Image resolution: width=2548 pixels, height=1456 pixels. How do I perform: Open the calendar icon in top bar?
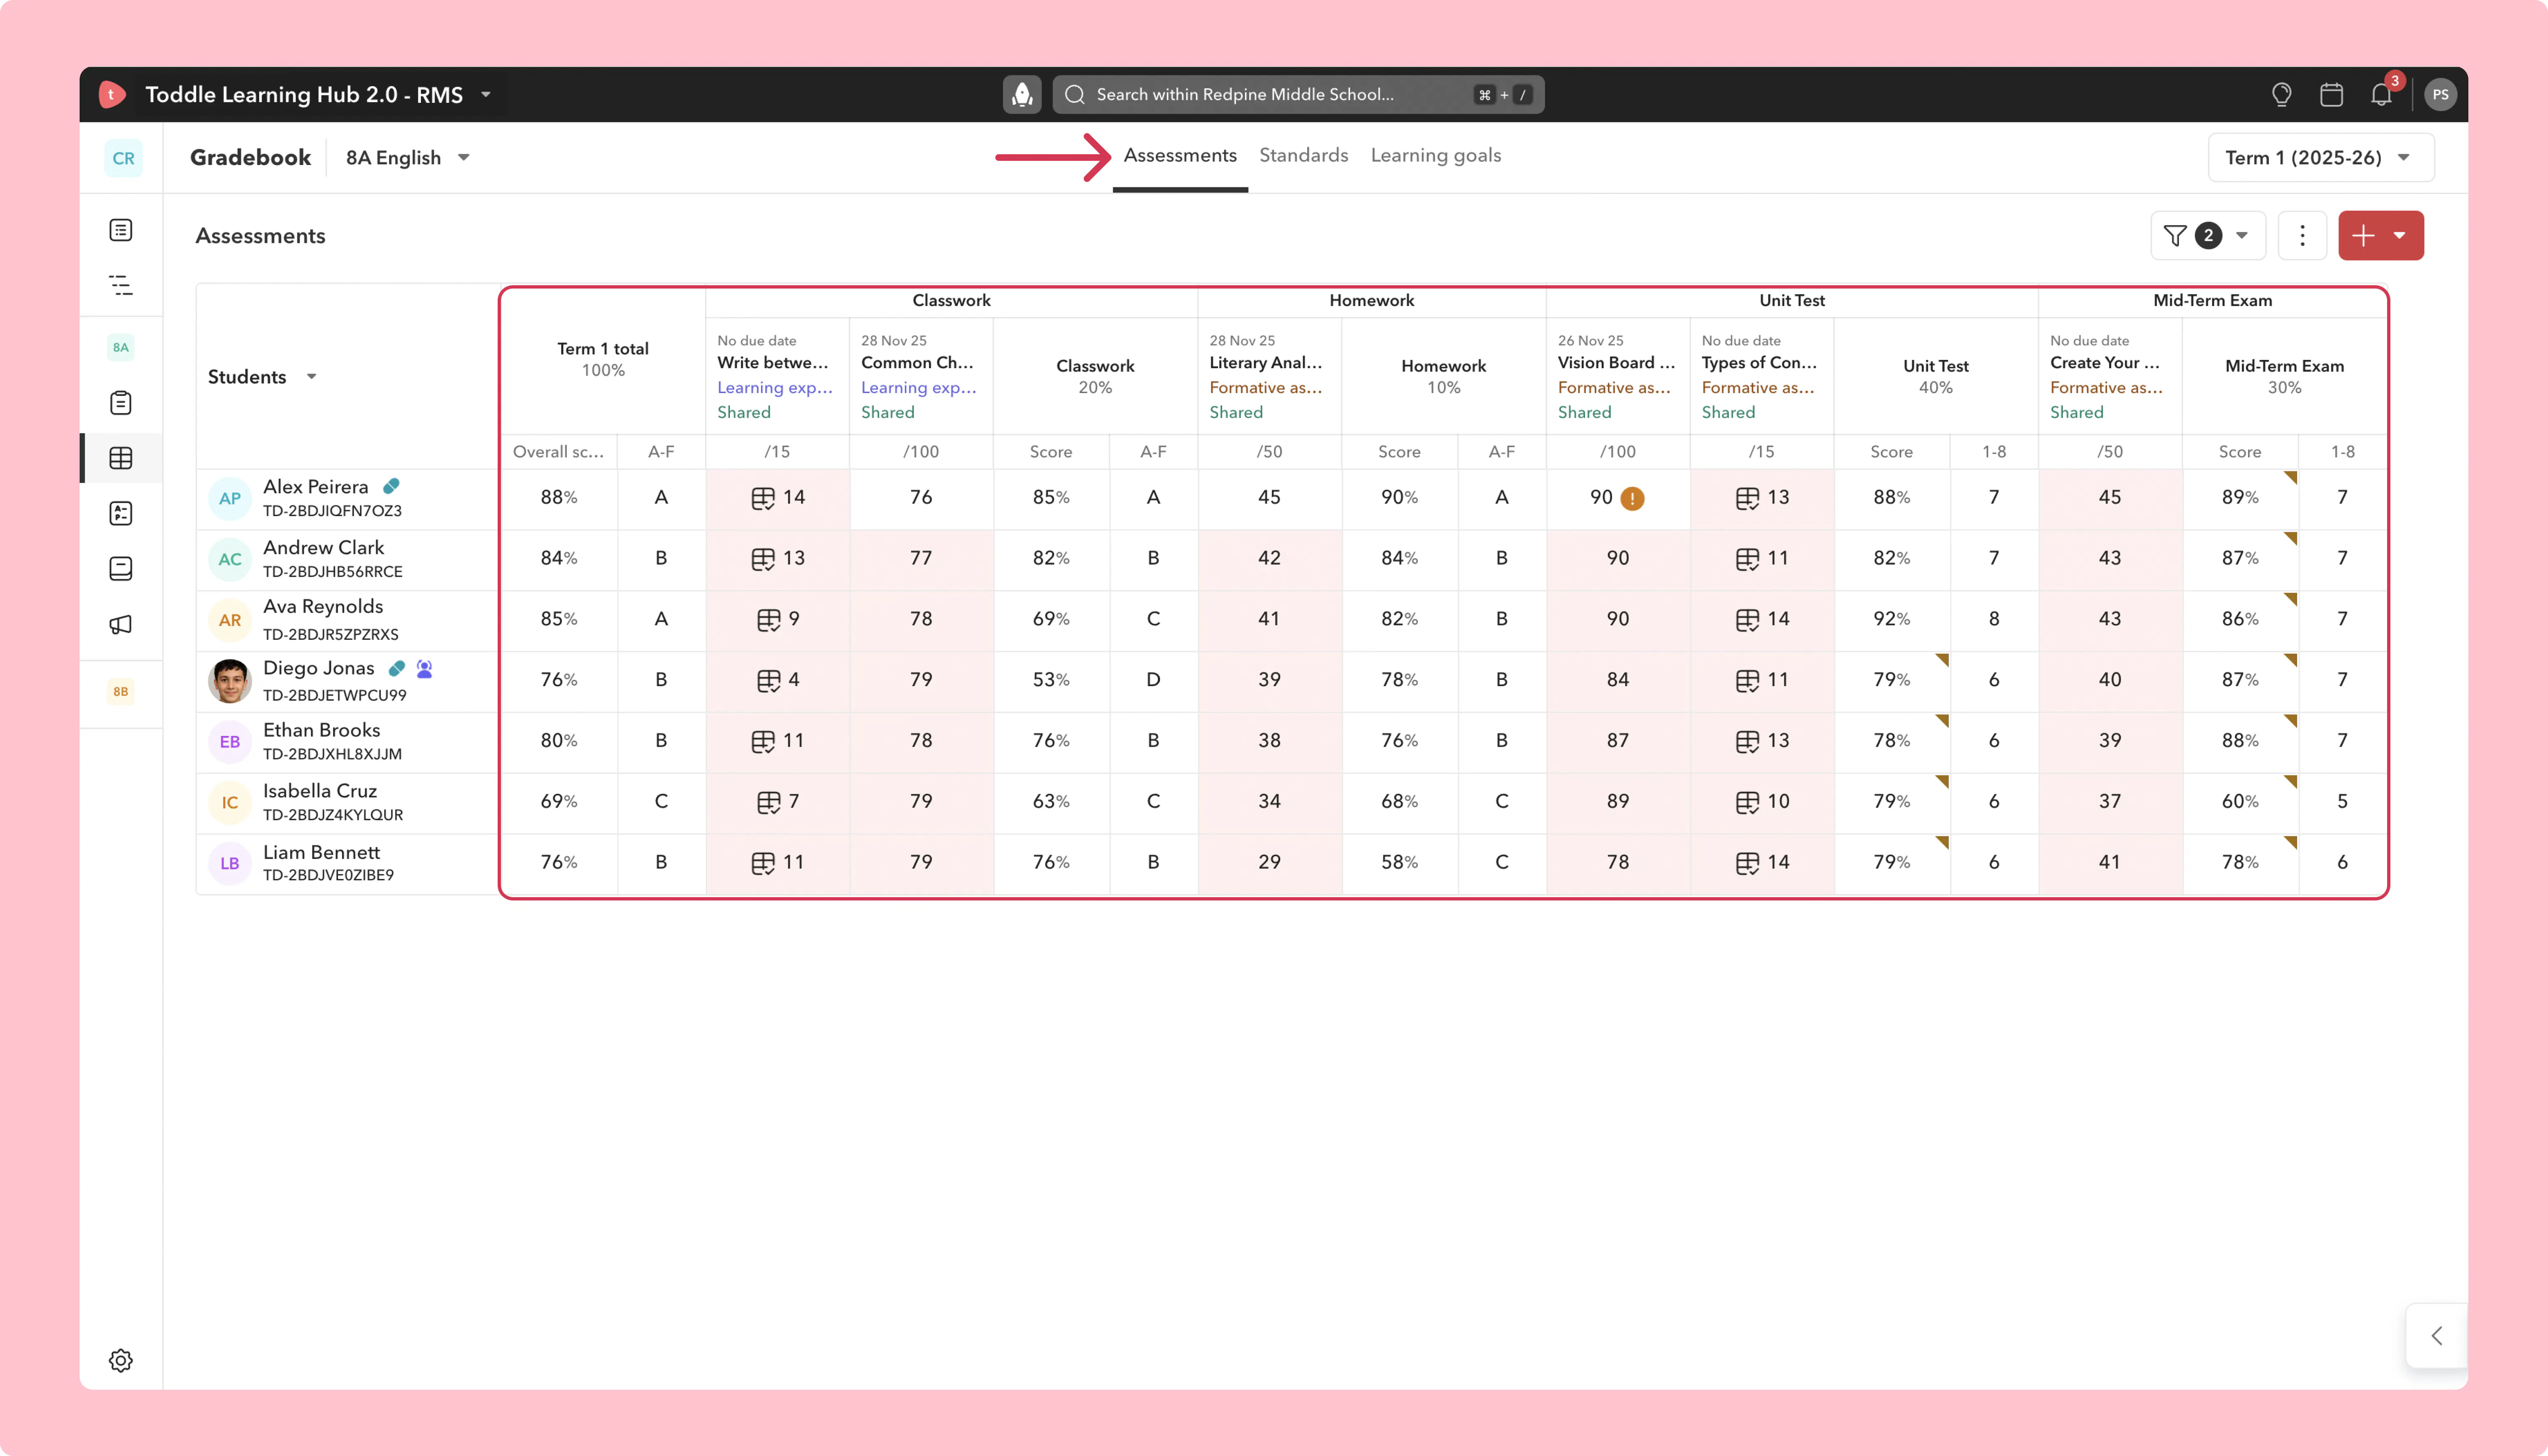2331,94
